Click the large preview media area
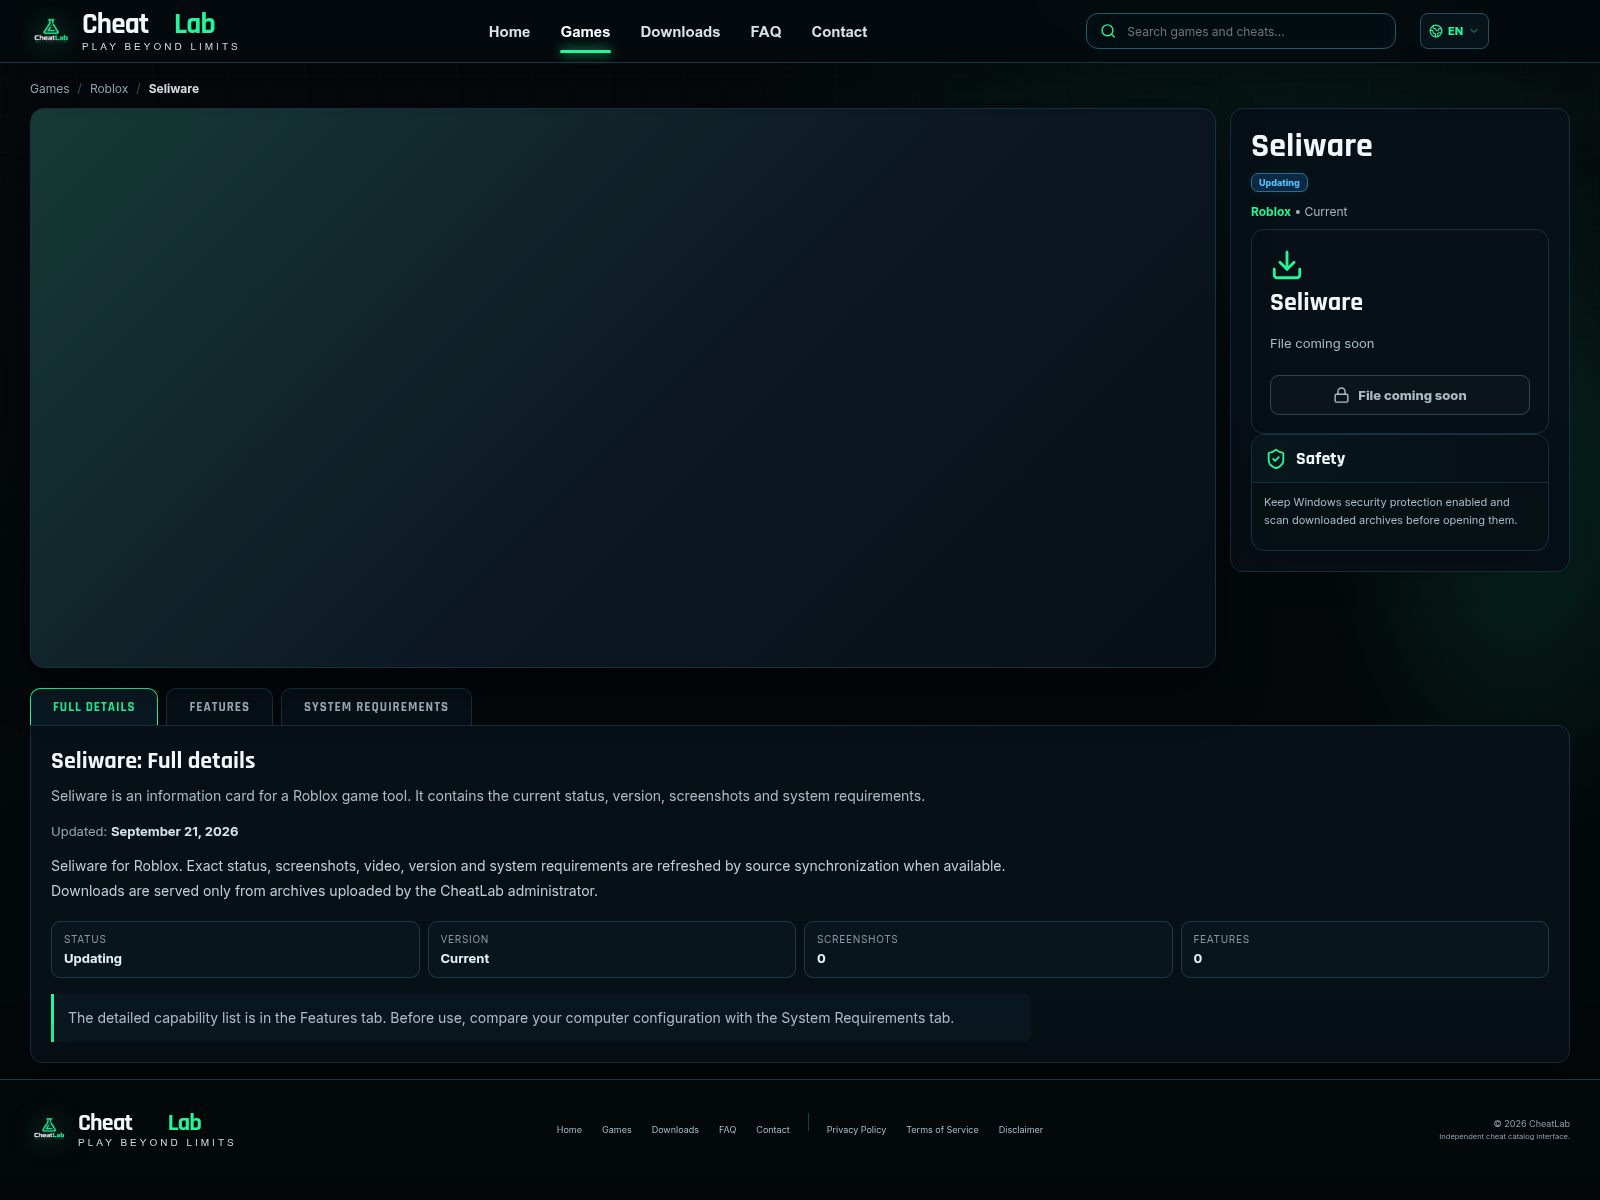This screenshot has width=1600, height=1200. [x=623, y=388]
